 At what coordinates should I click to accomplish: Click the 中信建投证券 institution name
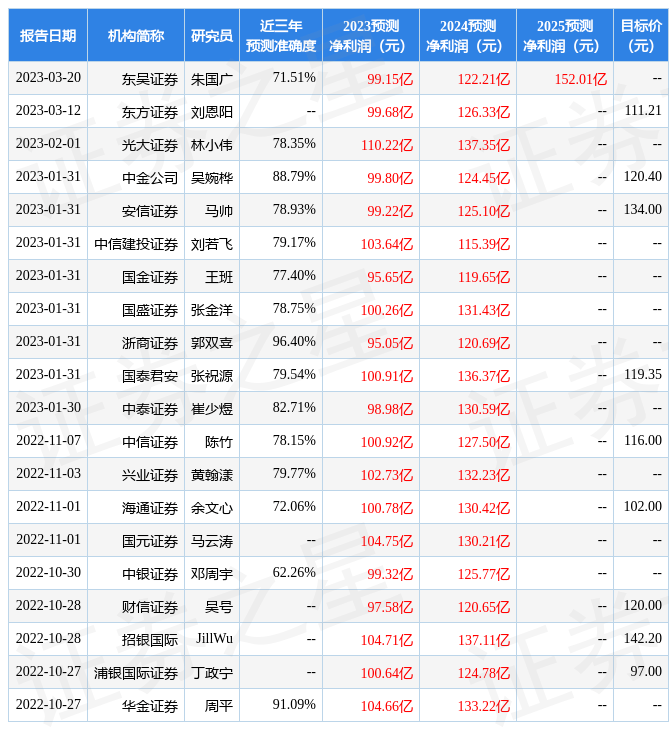(x=137, y=243)
